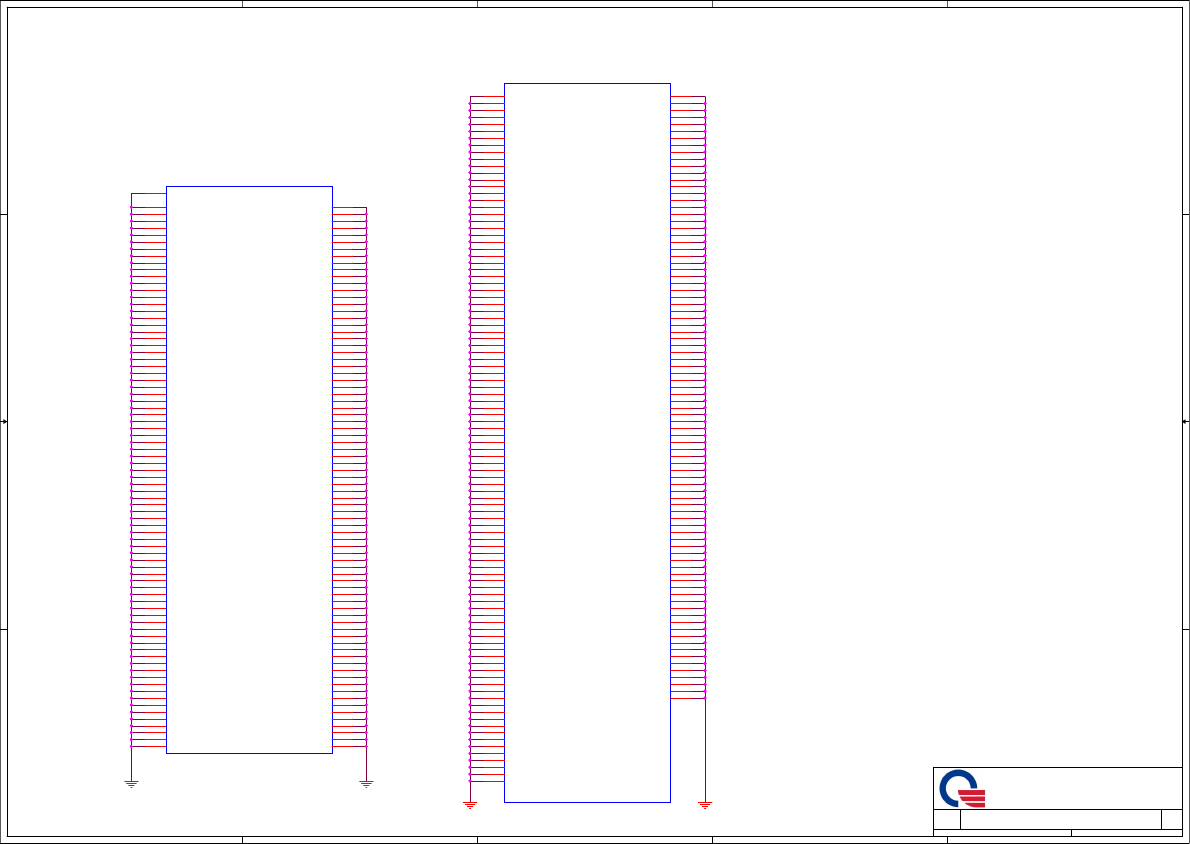1190x844 pixels.
Task: Select the smaller blue connector component body
Action: click(x=249, y=470)
